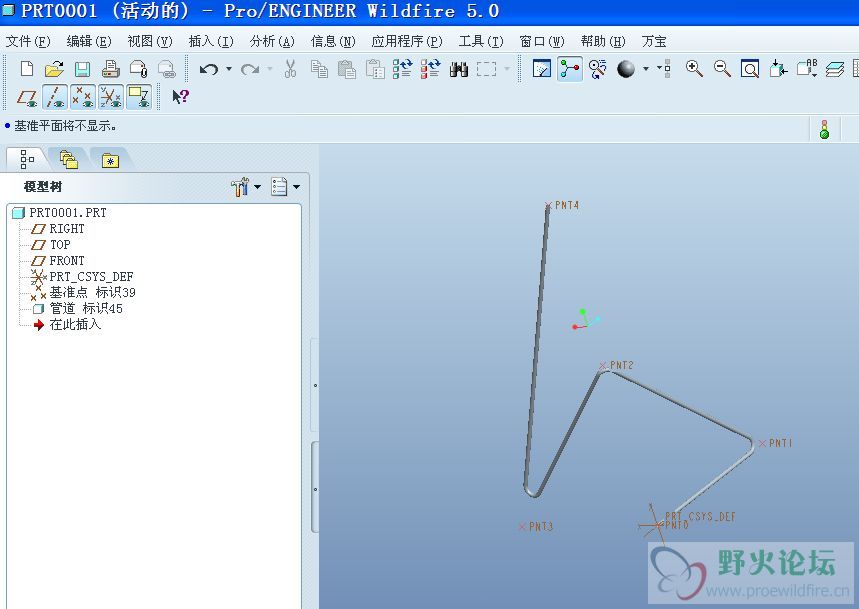The width and height of the screenshot is (859, 609).
Task: Create a new file with the blank-page icon
Action: tap(26, 69)
